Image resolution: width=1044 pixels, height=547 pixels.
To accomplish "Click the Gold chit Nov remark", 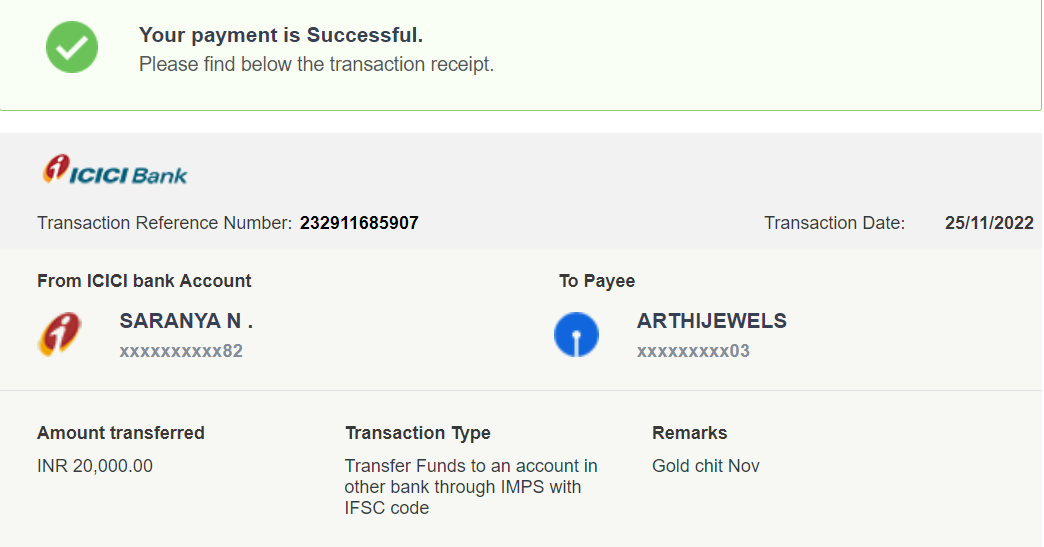I will pos(706,466).
